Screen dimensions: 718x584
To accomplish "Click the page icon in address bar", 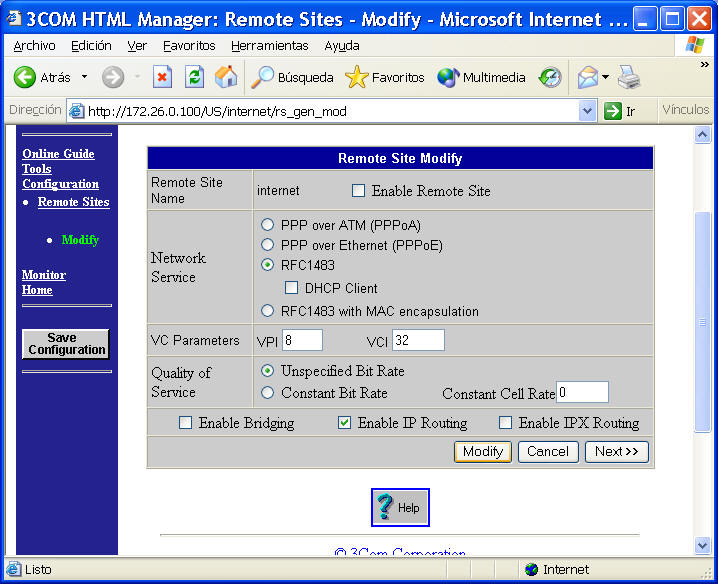I will coord(76,111).
